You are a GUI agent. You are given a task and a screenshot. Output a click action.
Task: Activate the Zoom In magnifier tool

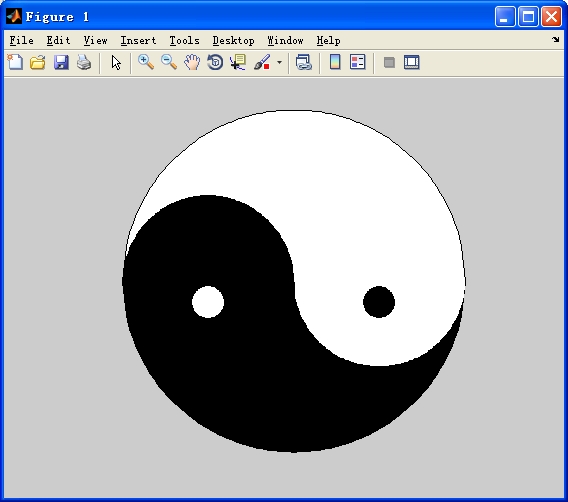click(x=146, y=62)
